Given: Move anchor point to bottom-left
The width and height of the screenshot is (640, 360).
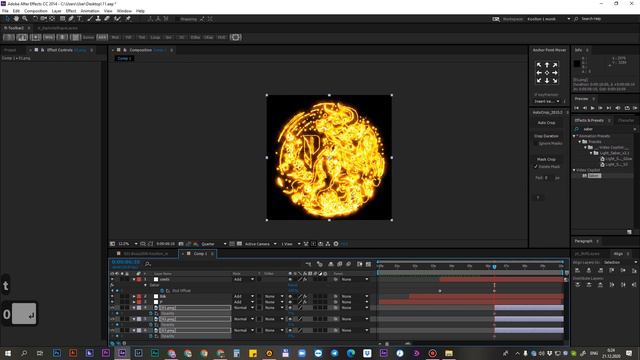Looking at the screenshot, I should (x=539, y=80).
